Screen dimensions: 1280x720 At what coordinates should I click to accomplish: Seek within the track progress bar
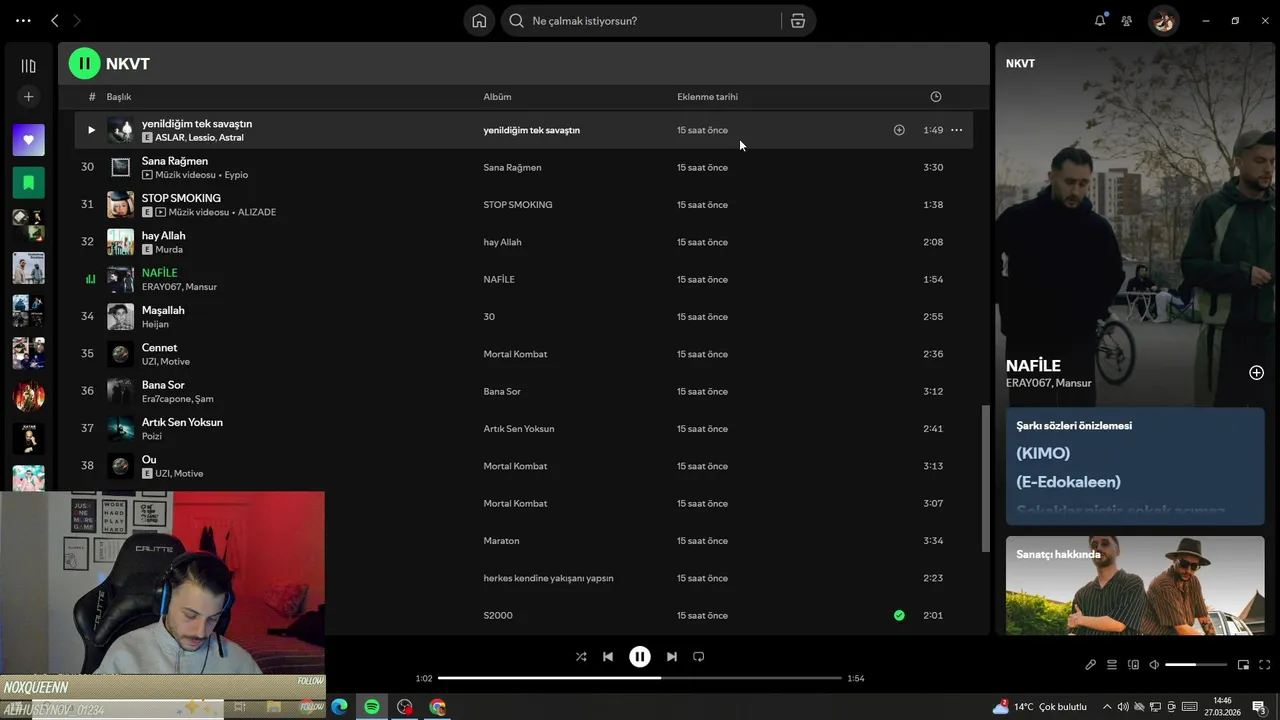pos(640,678)
